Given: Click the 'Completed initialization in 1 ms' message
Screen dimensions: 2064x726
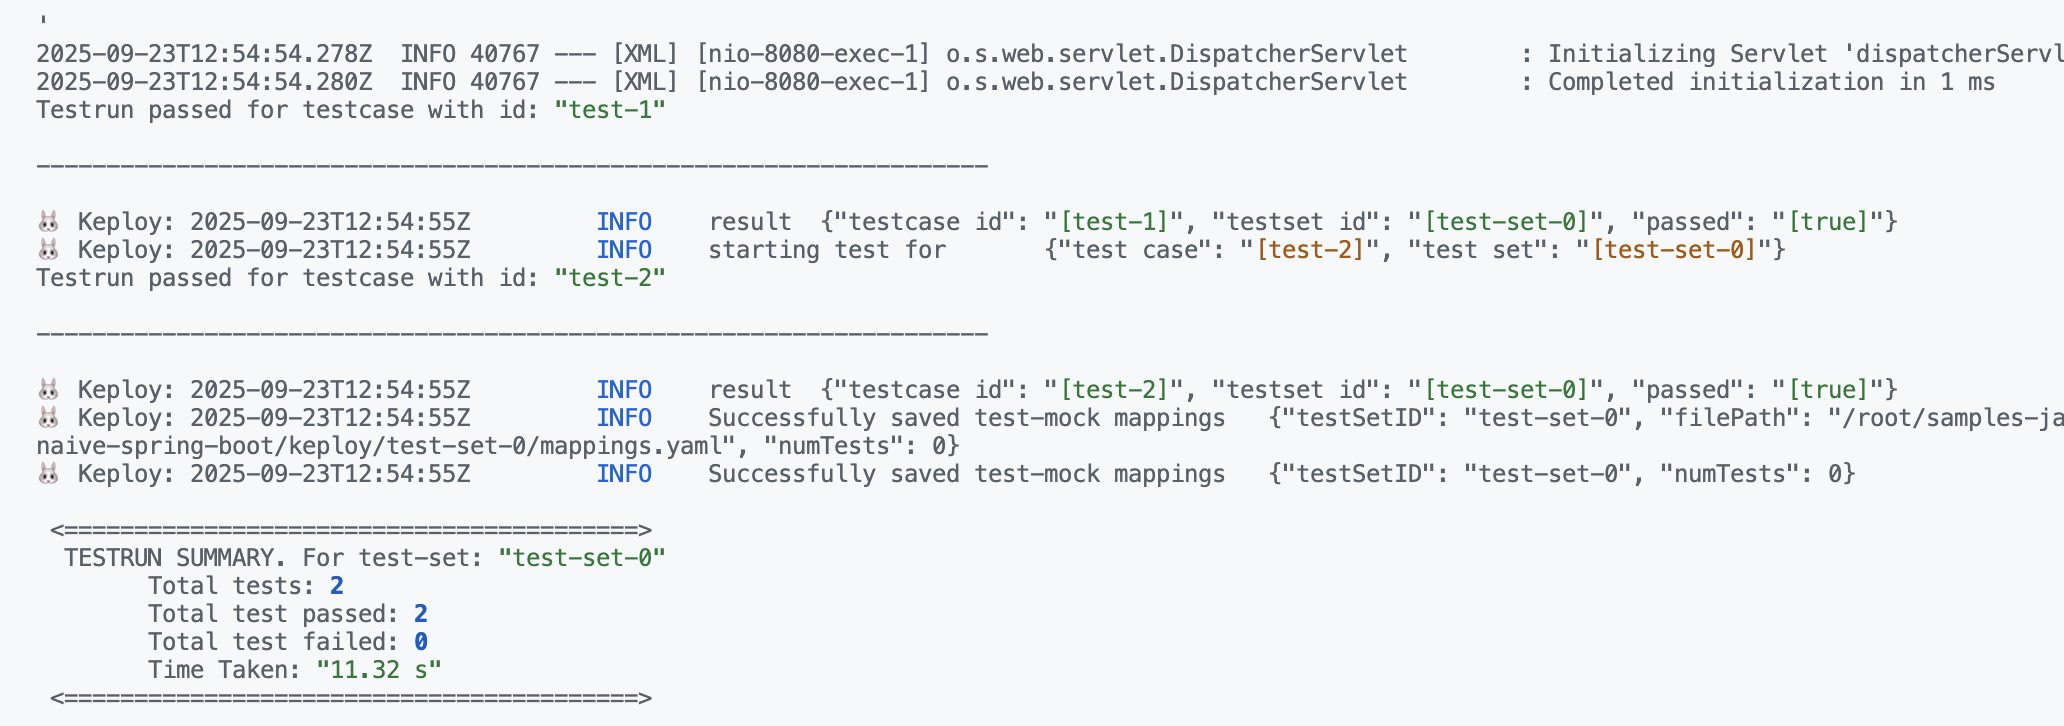Looking at the screenshot, I should [1770, 82].
